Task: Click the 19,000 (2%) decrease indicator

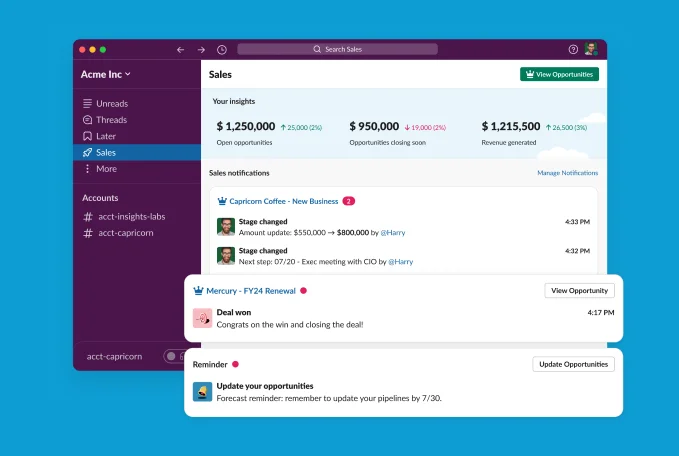Action: (x=425, y=127)
